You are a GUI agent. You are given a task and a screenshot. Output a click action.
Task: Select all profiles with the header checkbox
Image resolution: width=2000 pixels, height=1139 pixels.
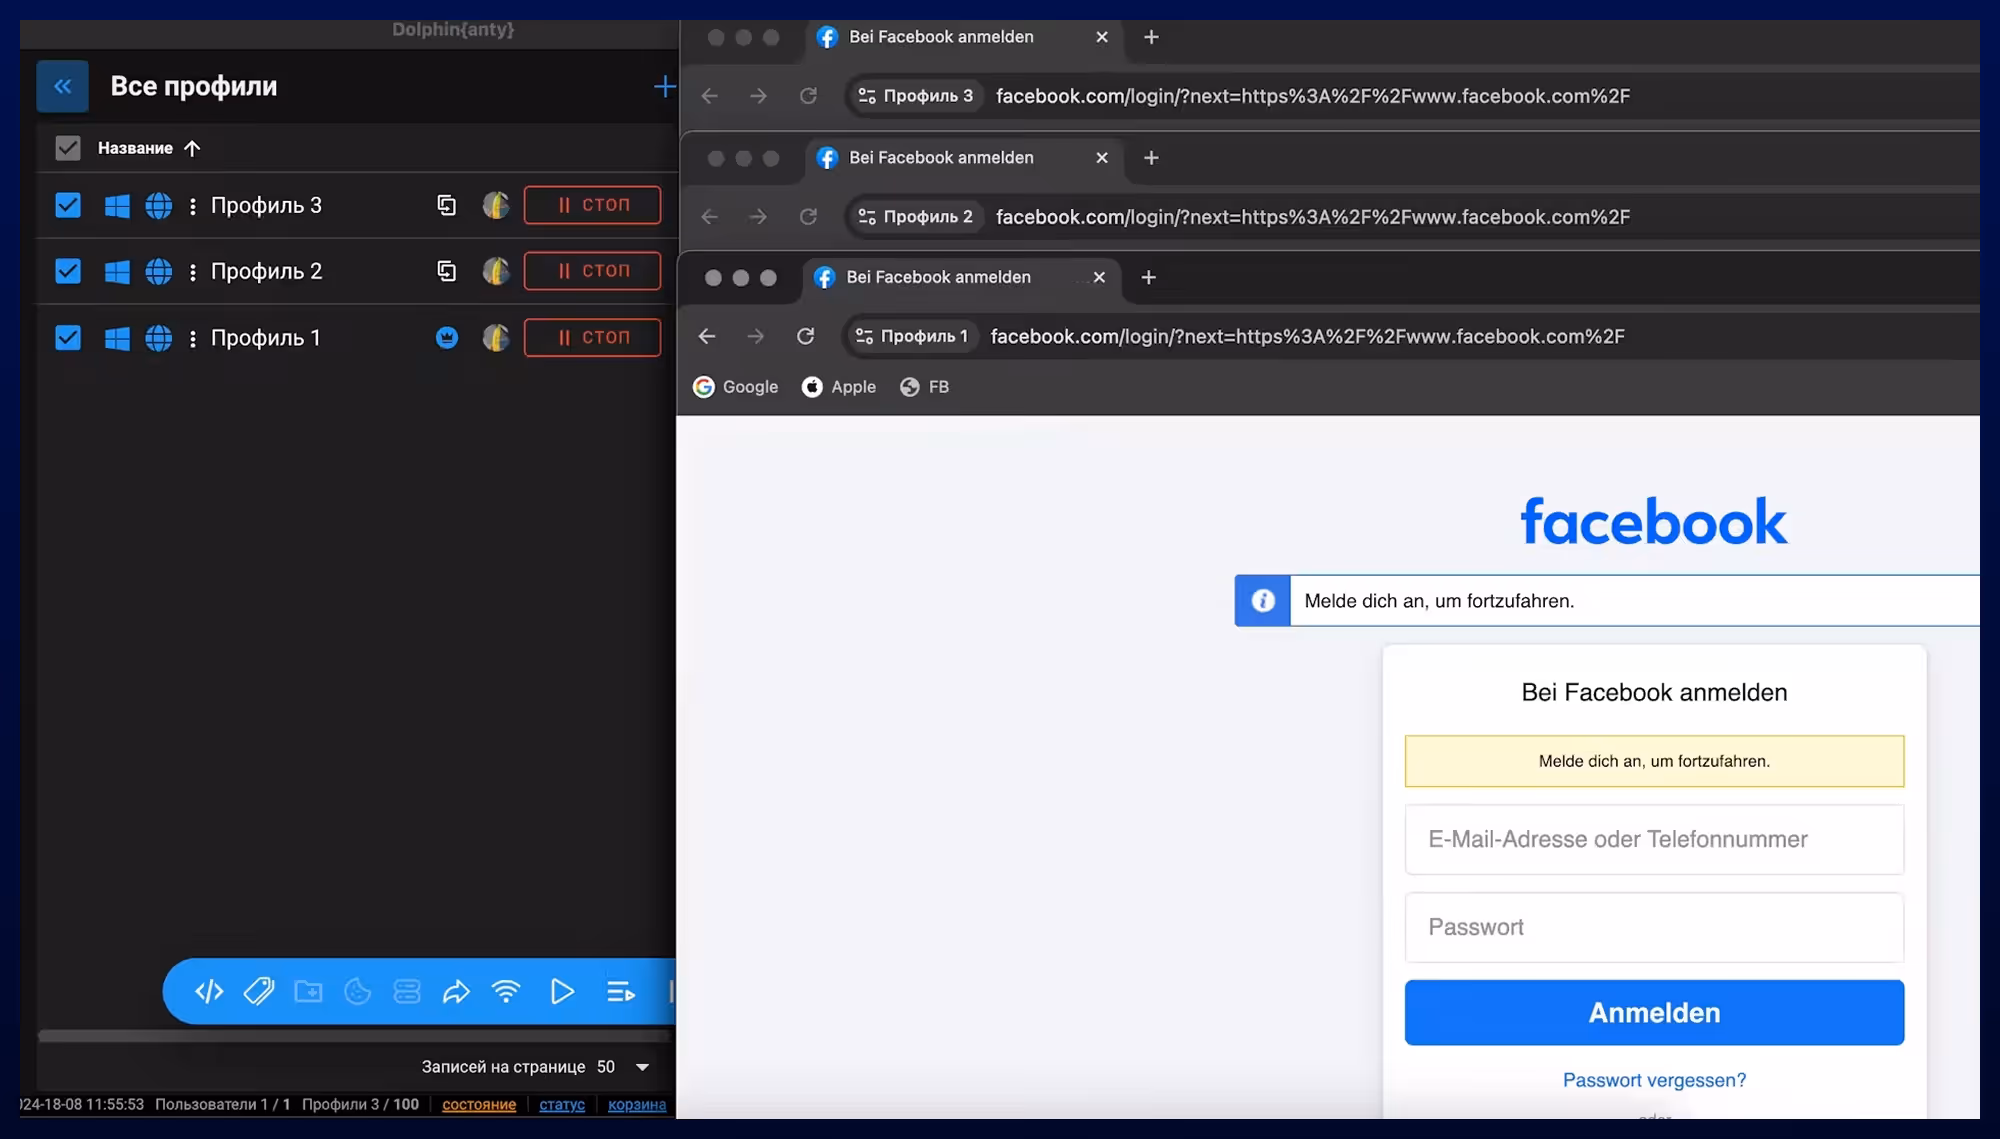click(x=68, y=148)
